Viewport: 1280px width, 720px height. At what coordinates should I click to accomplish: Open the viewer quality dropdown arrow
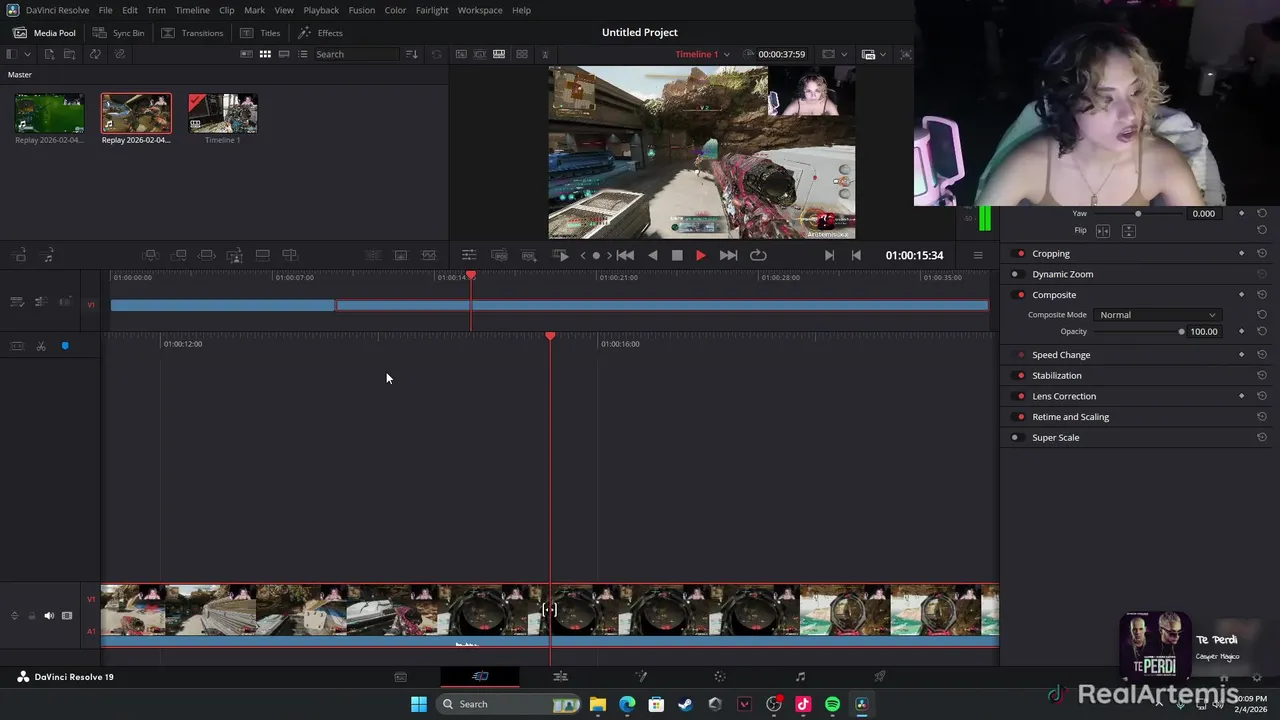882,54
